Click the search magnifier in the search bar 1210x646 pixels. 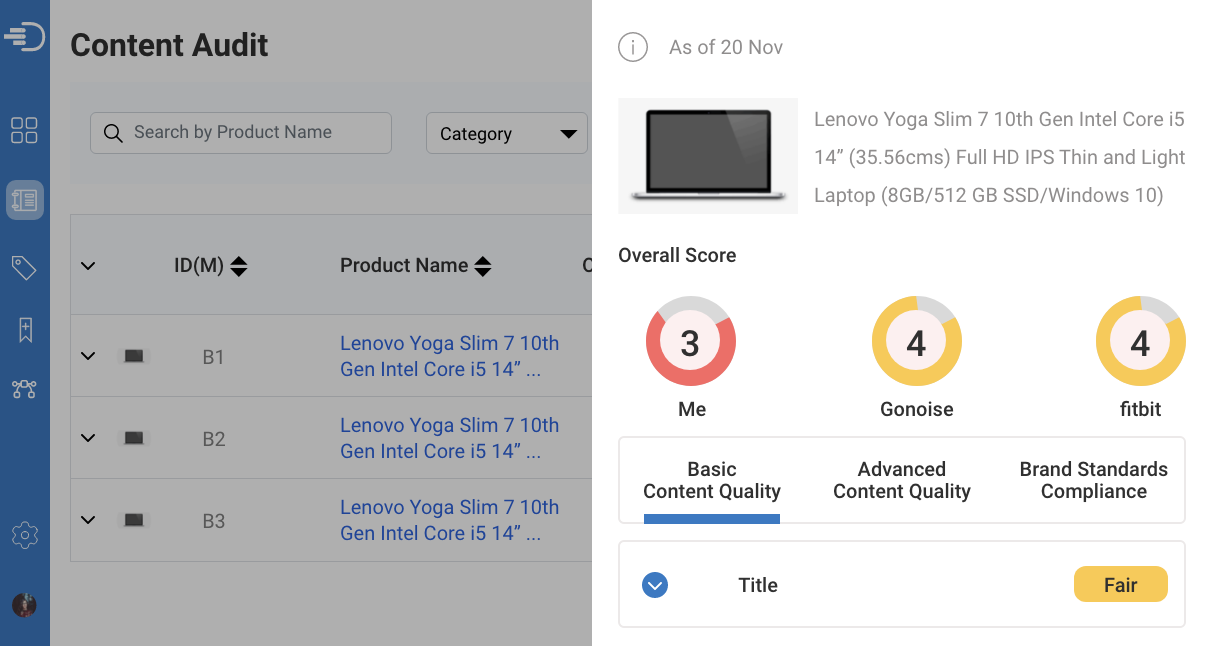113,132
